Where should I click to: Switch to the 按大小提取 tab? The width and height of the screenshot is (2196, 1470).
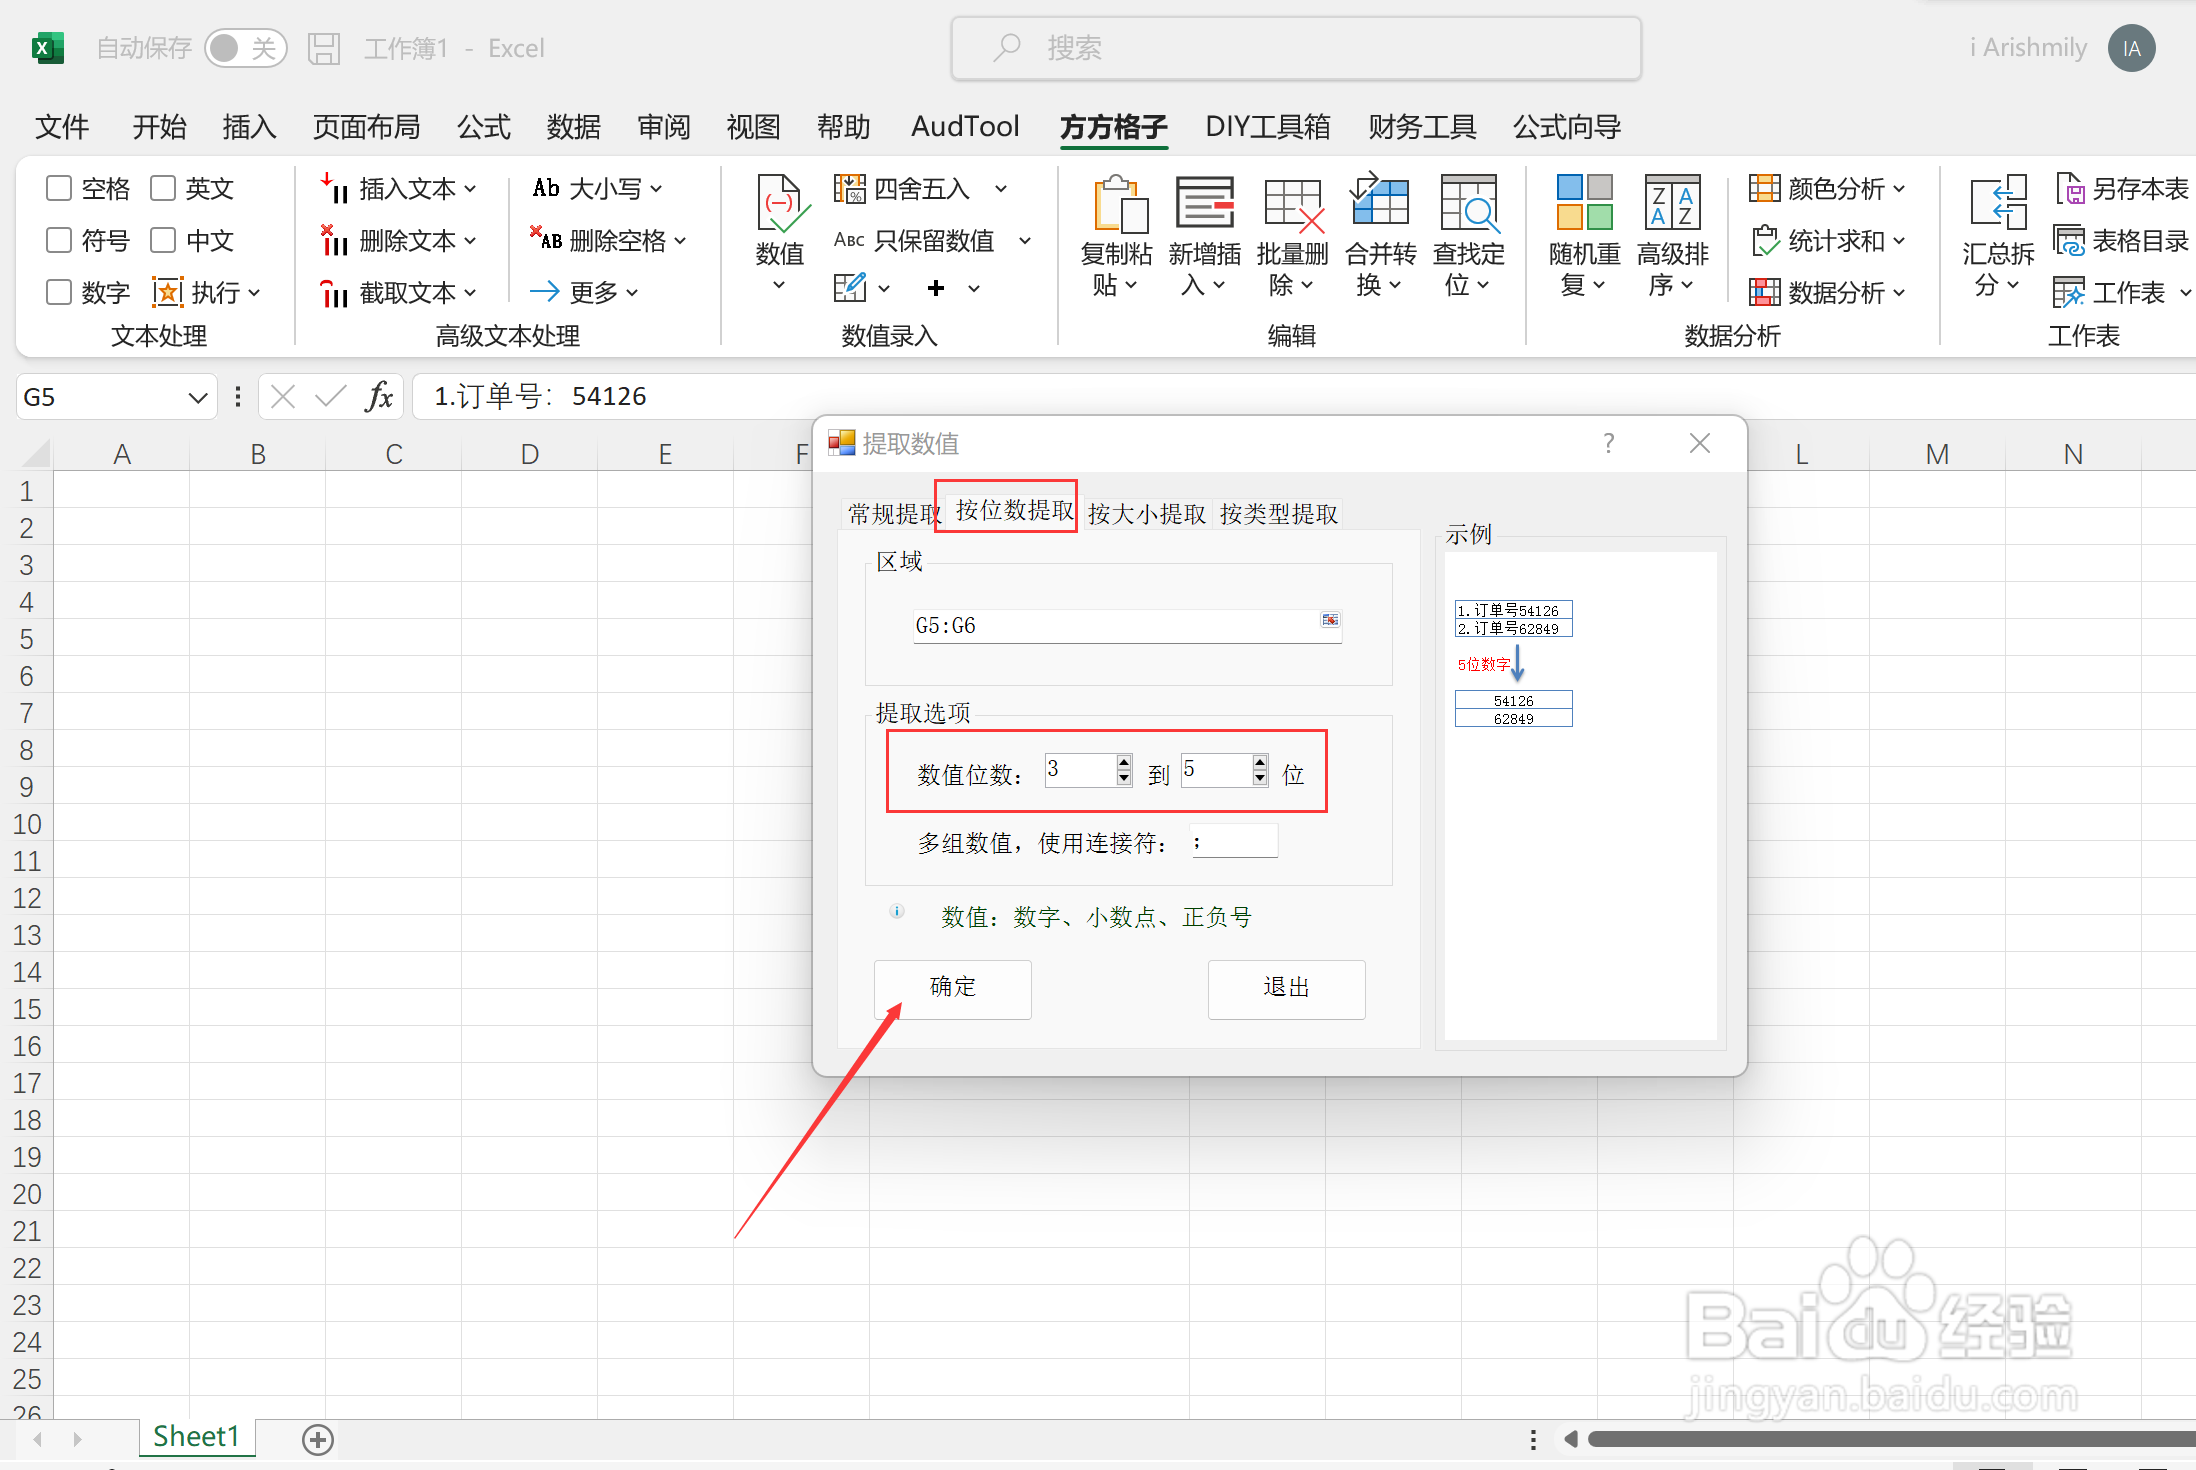pyautogui.click(x=1146, y=514)
